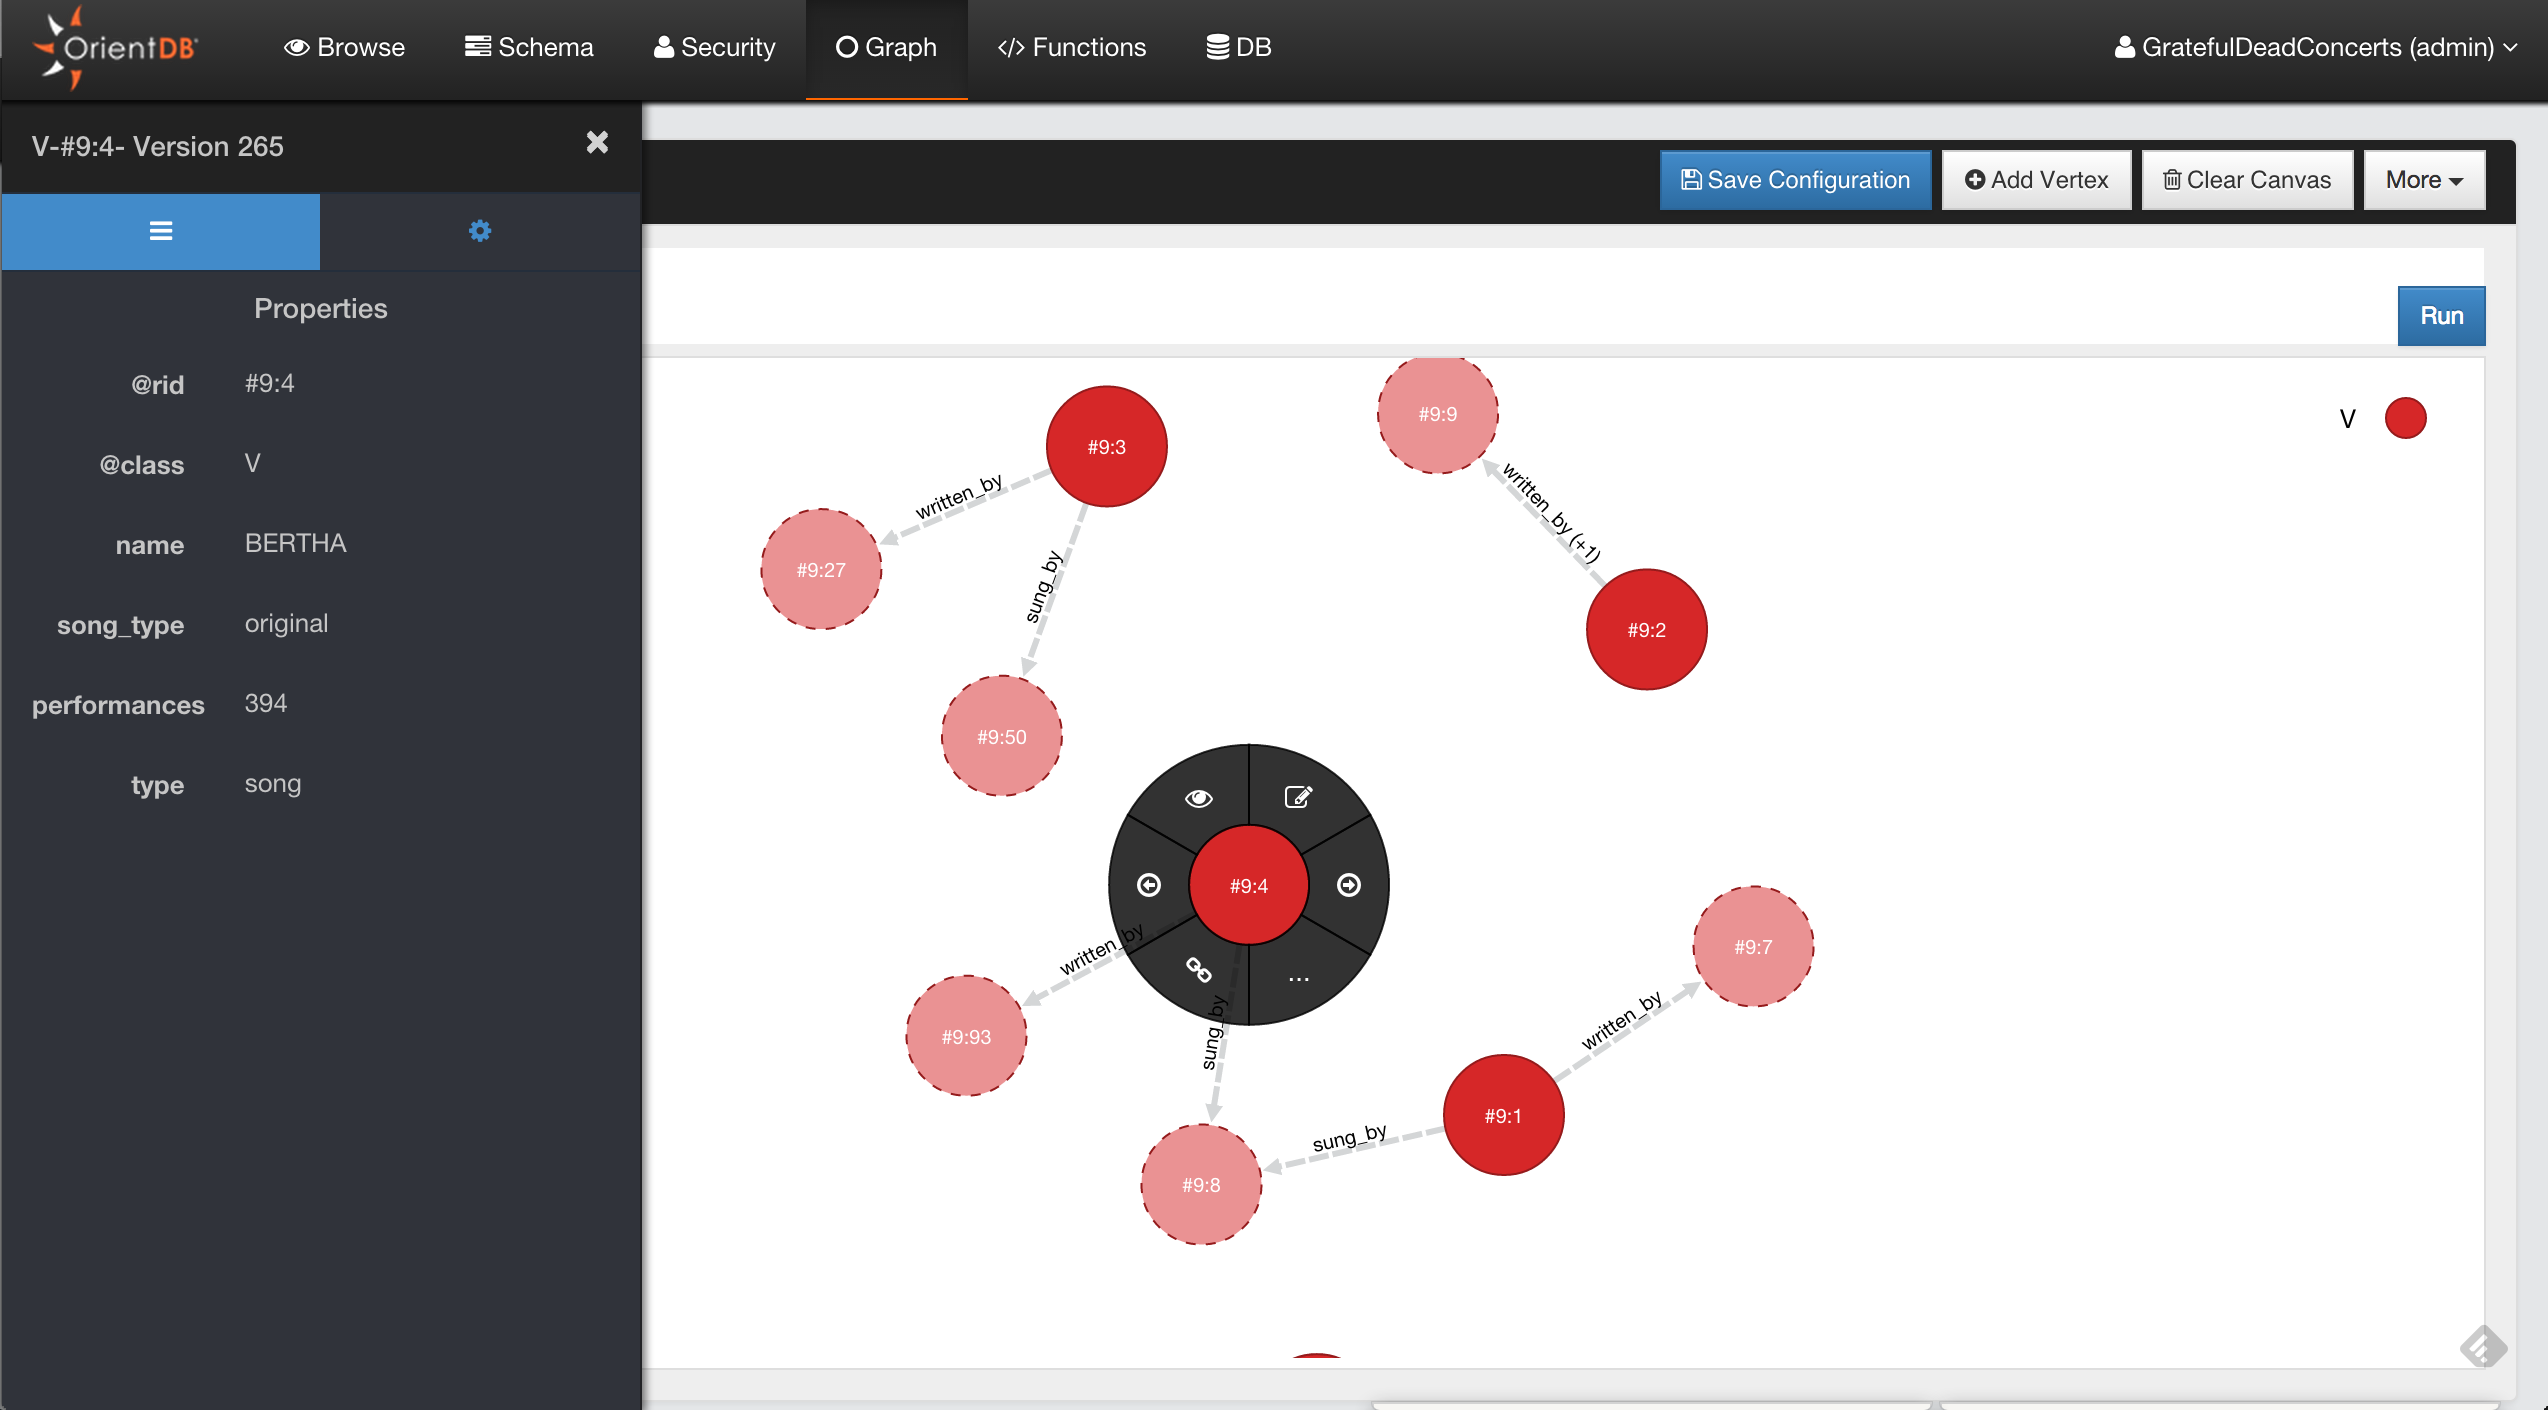Click the eye icon in radial menu
Screen dimensions: 2548x1410
(x=1198, y=798)
